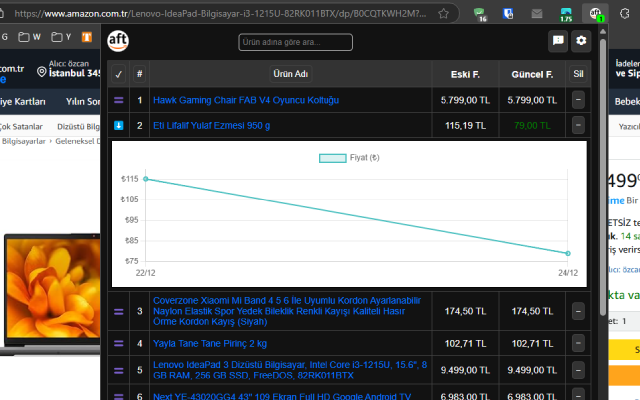The height and width of the screenshot is (400, 640).
Task: Click 5.799,00 TL old price of Hawk chair
Action: (x=465, y=100)
